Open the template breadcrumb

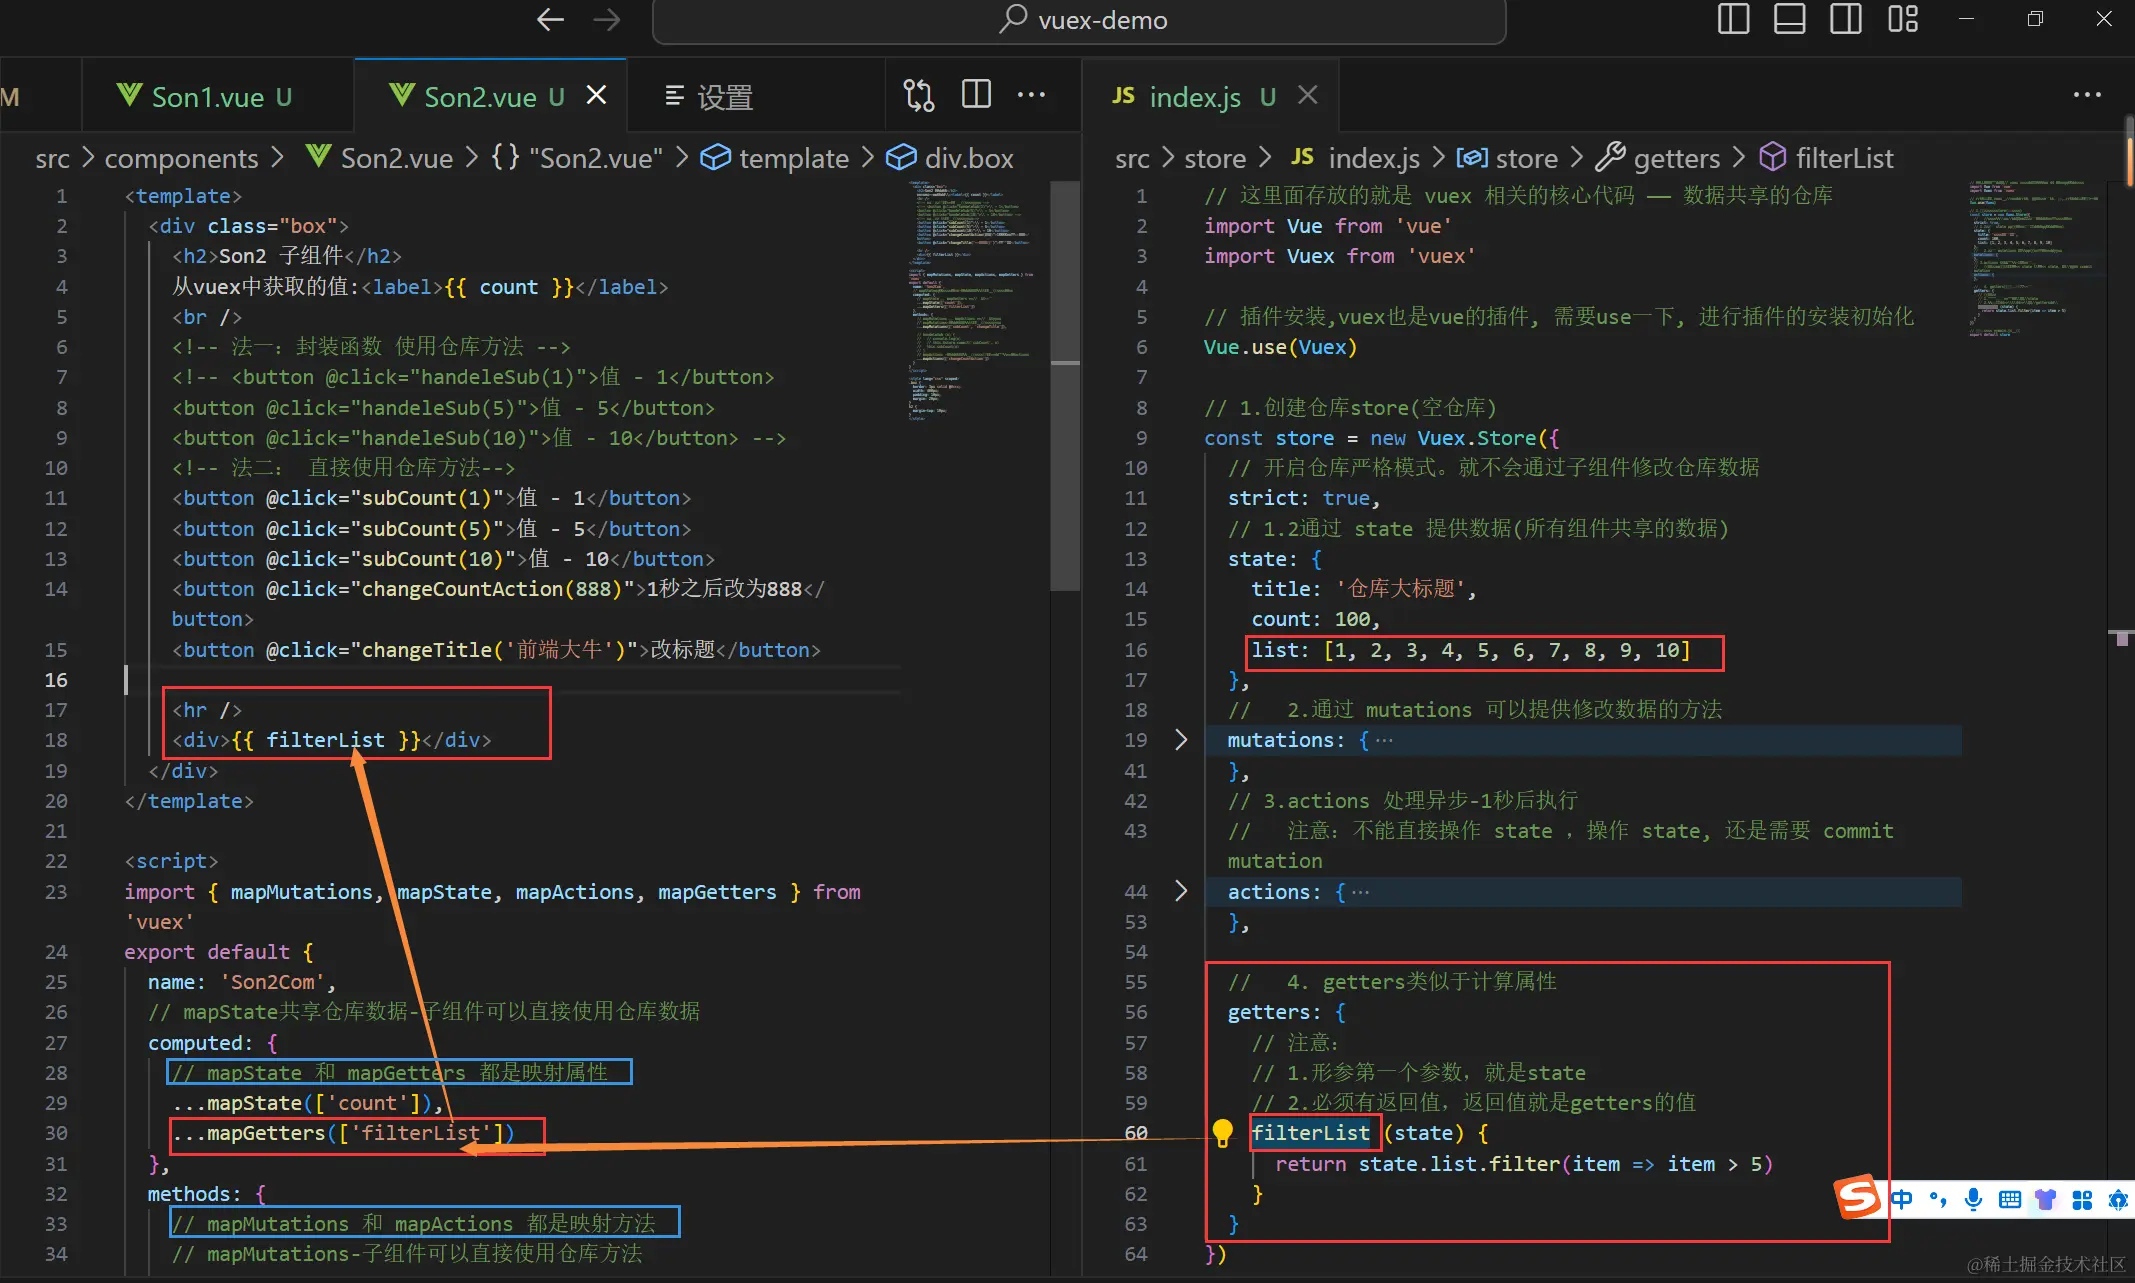coord(775,158)
